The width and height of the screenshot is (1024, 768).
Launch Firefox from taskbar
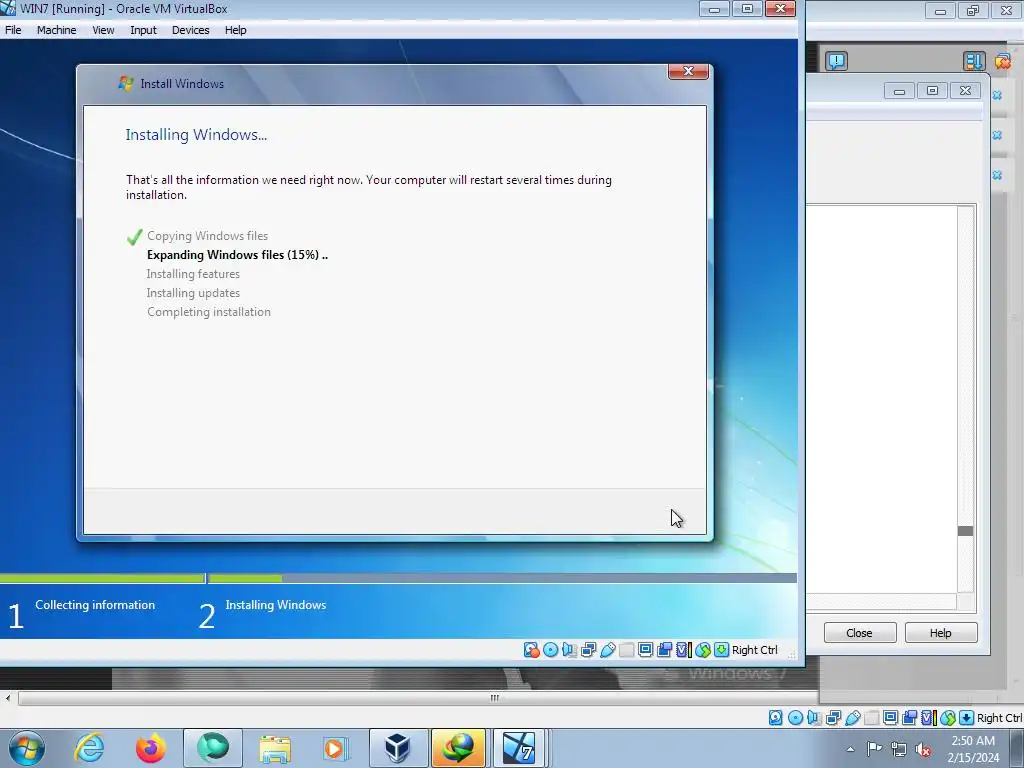[151, 748]
